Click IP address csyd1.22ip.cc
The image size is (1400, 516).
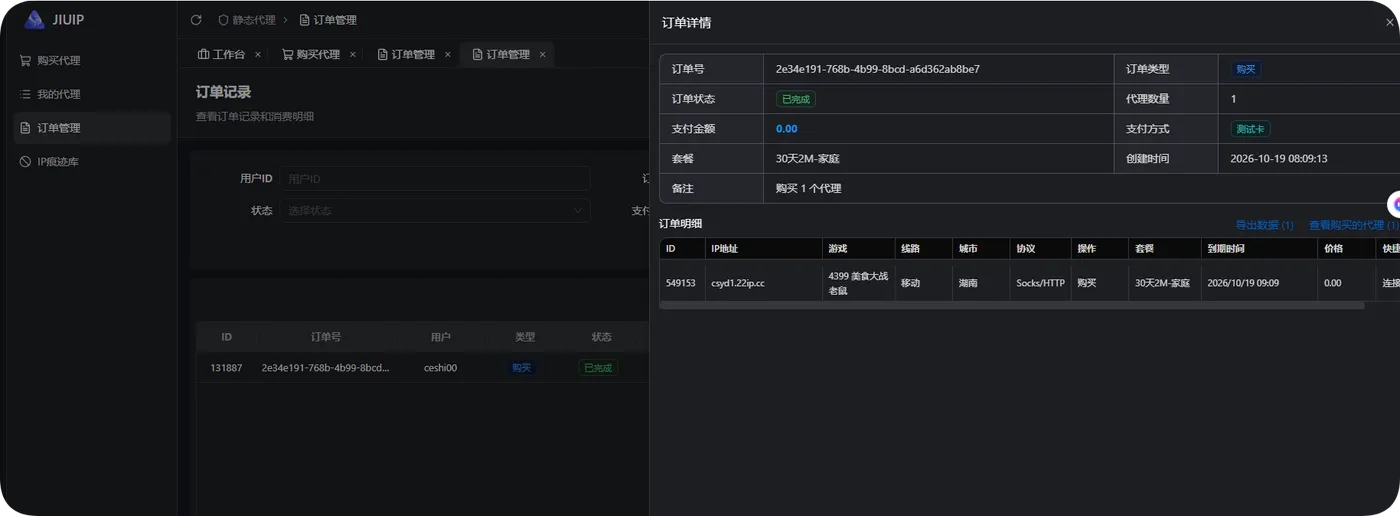(738, 283)
